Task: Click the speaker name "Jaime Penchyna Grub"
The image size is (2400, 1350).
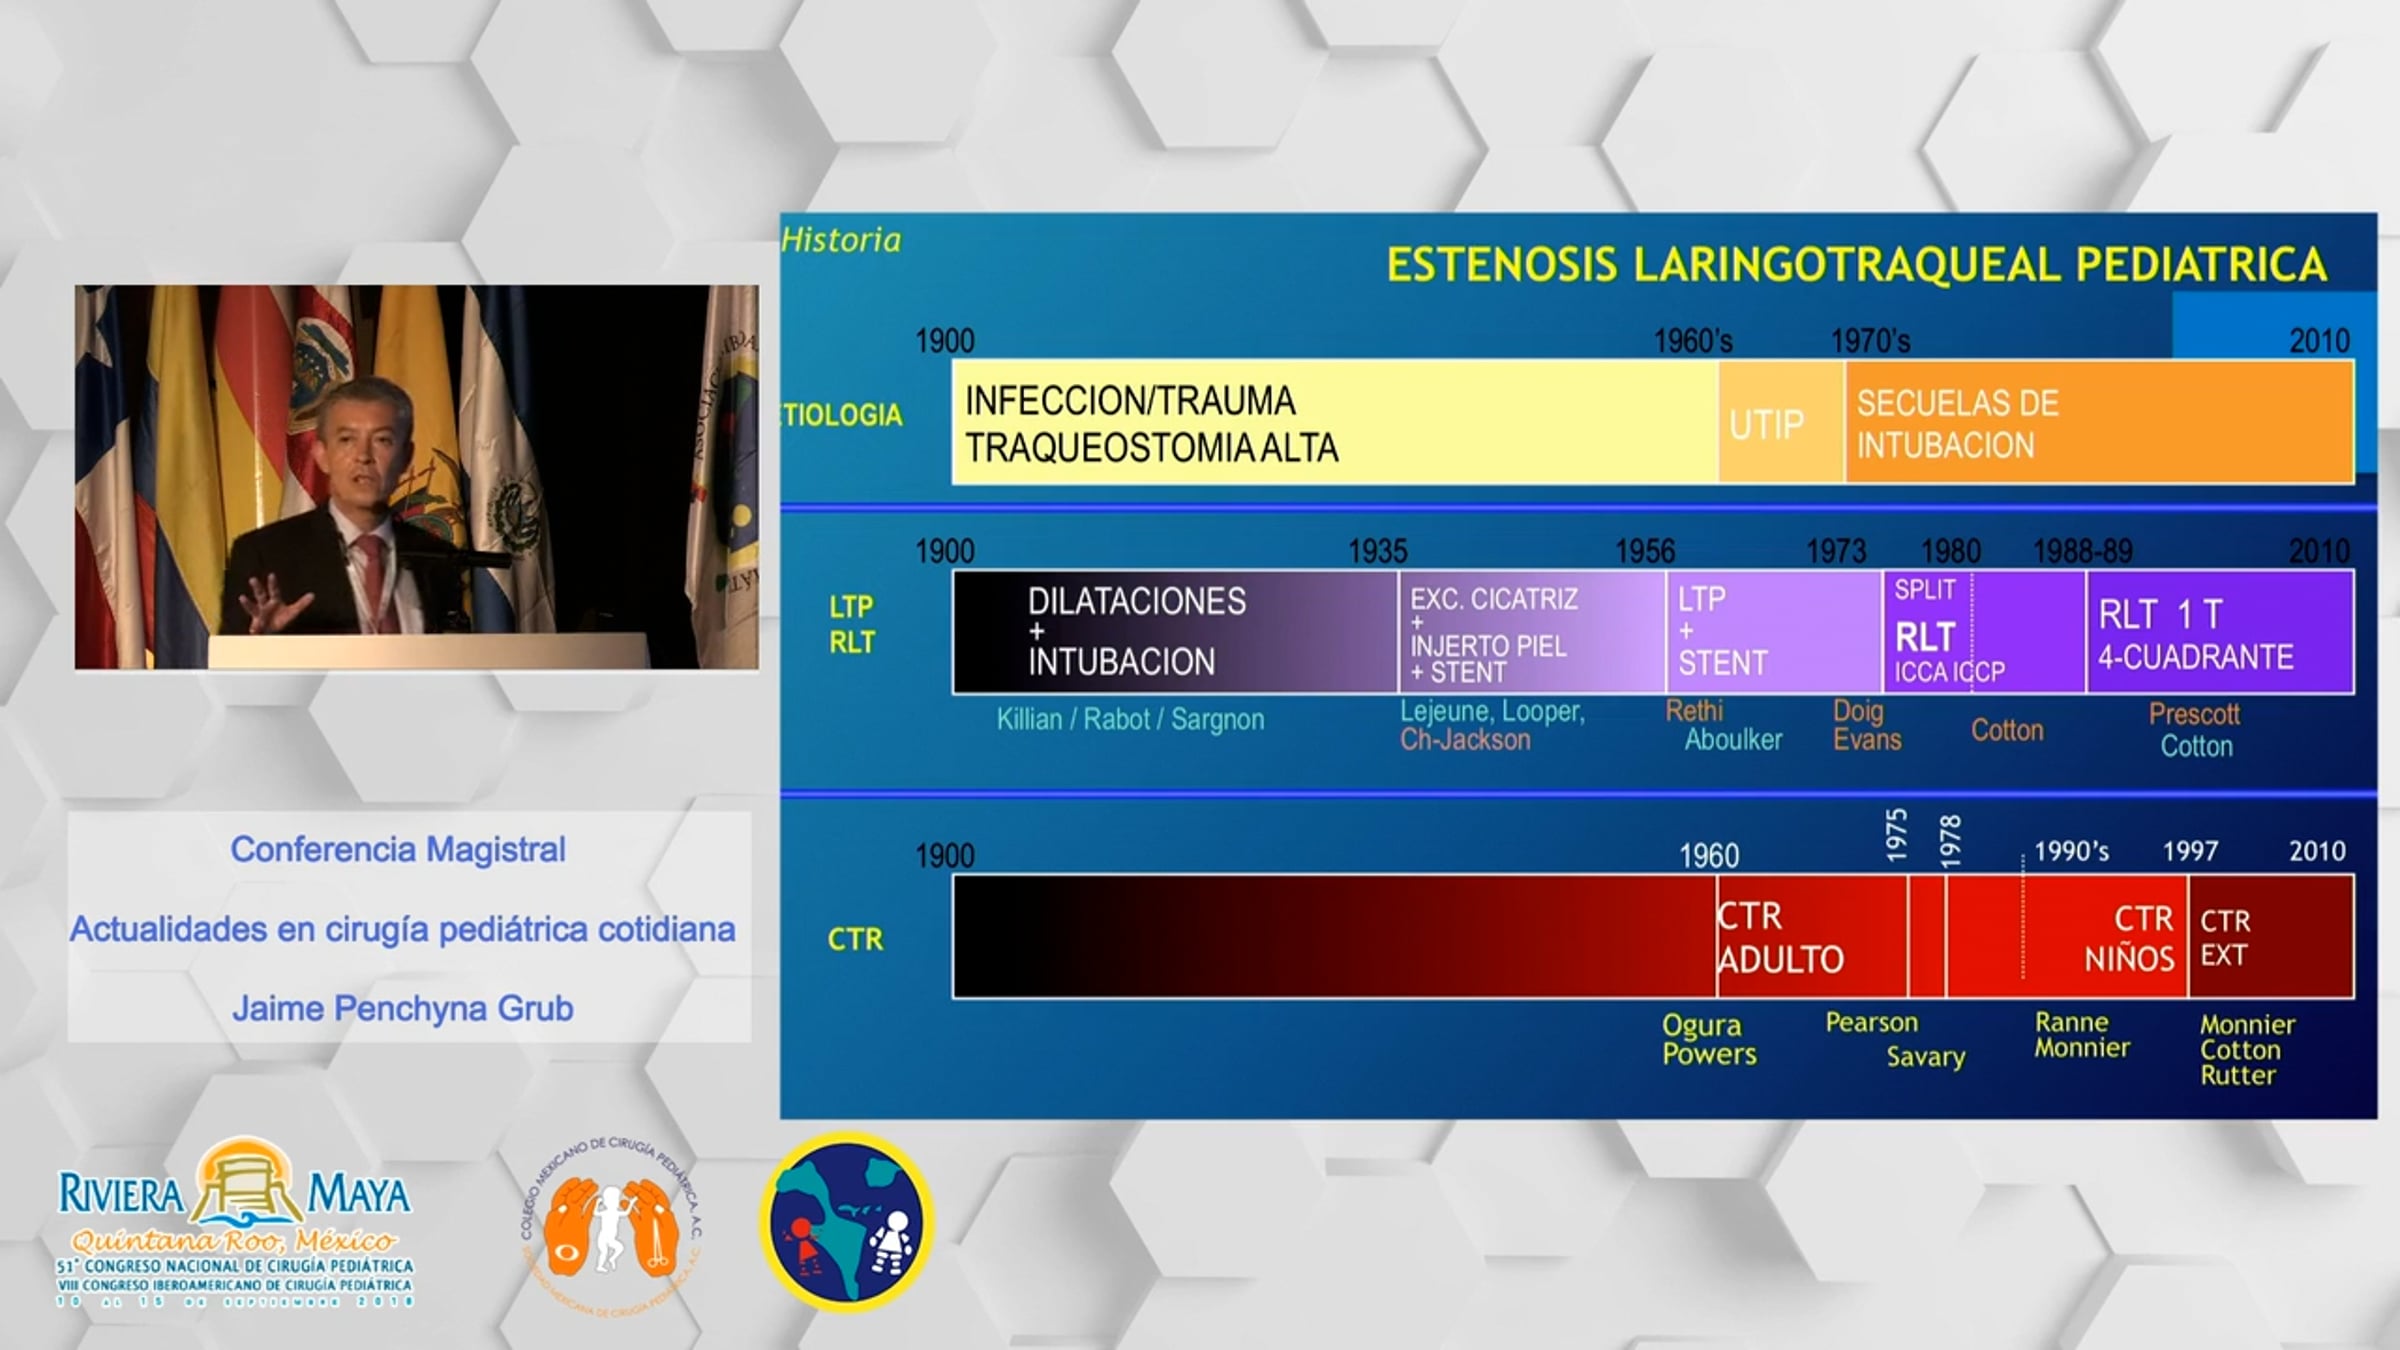Action: click(403, 1008)
